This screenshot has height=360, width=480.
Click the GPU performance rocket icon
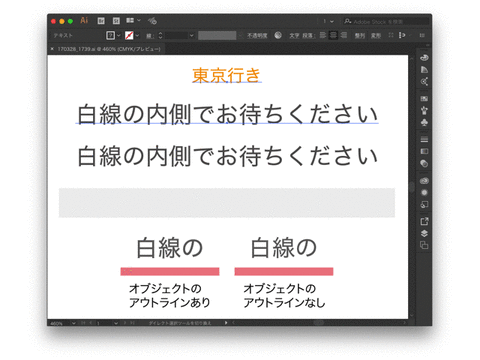tap(152, 21)
